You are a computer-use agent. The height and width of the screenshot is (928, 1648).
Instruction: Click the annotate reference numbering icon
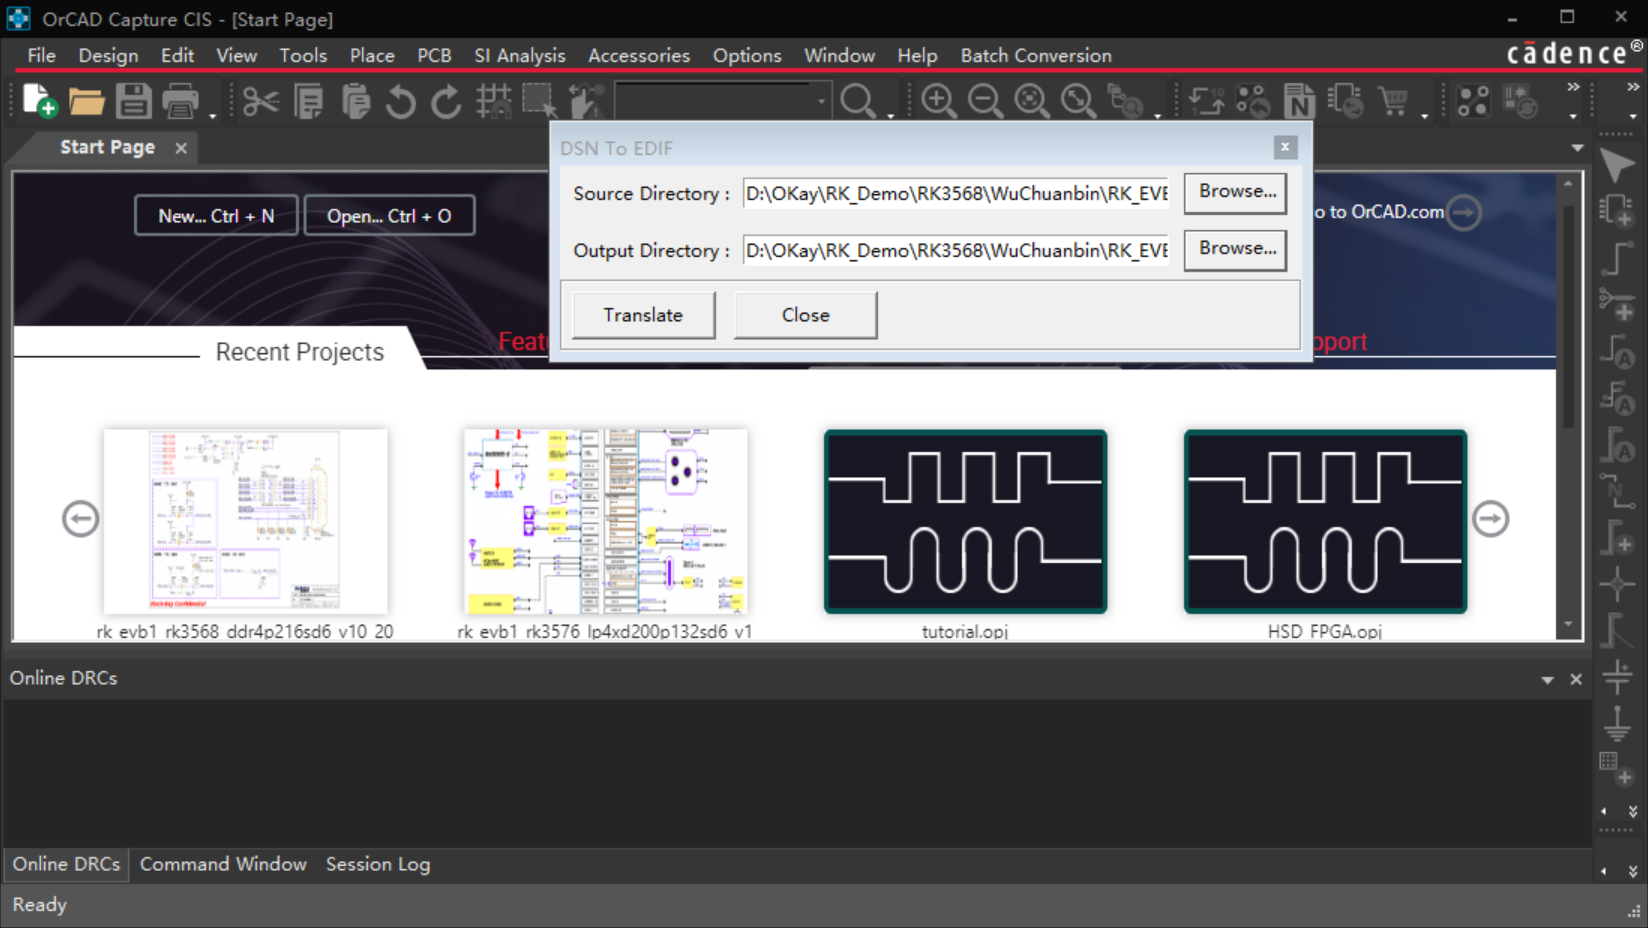[x=1206, y=101]
